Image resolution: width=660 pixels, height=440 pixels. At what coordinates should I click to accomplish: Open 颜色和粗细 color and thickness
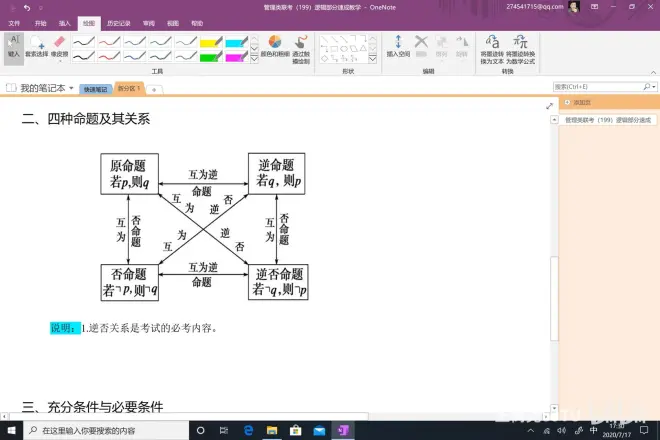[275, 47]
